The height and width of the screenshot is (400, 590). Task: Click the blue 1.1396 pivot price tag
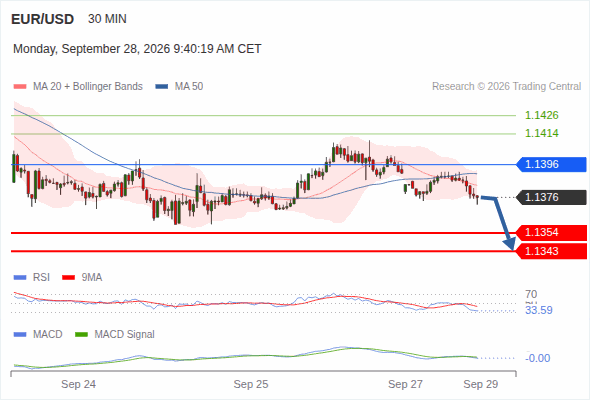point(551,164)
